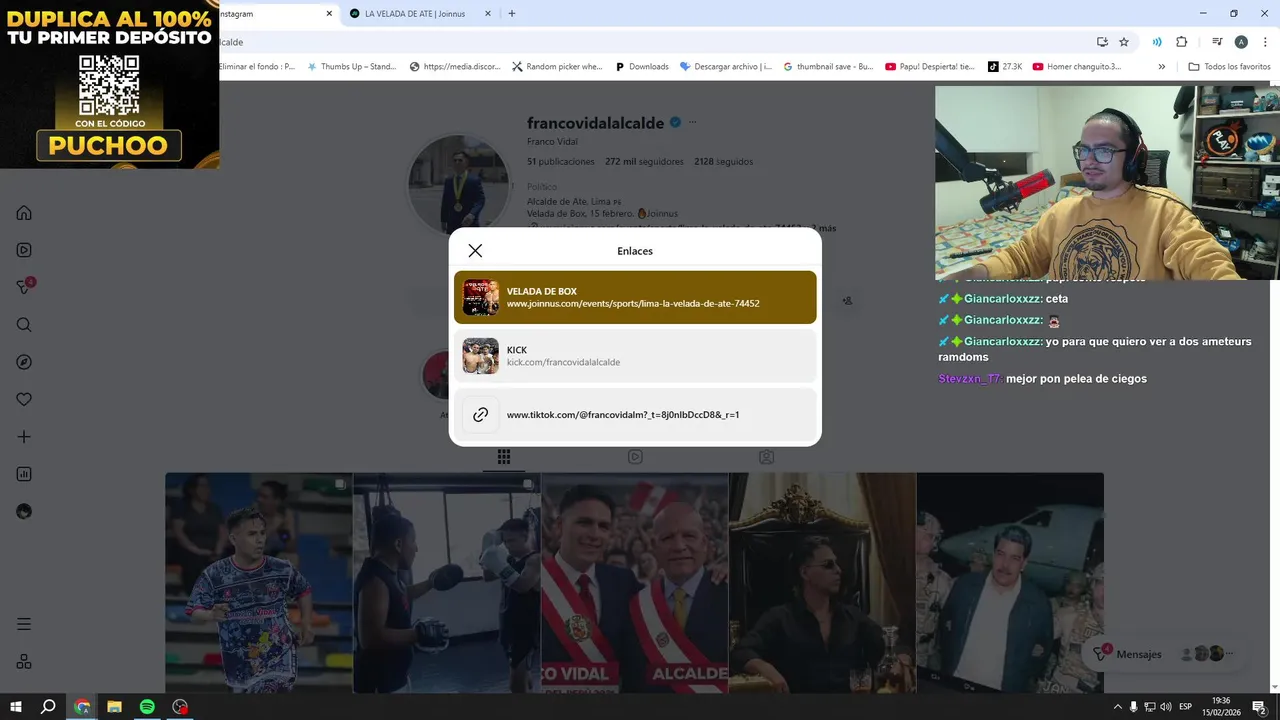Open profile picture of francovidalalcalde
Image resolution: width=1280 pixels, height=720 pixels.
[458, 185]
